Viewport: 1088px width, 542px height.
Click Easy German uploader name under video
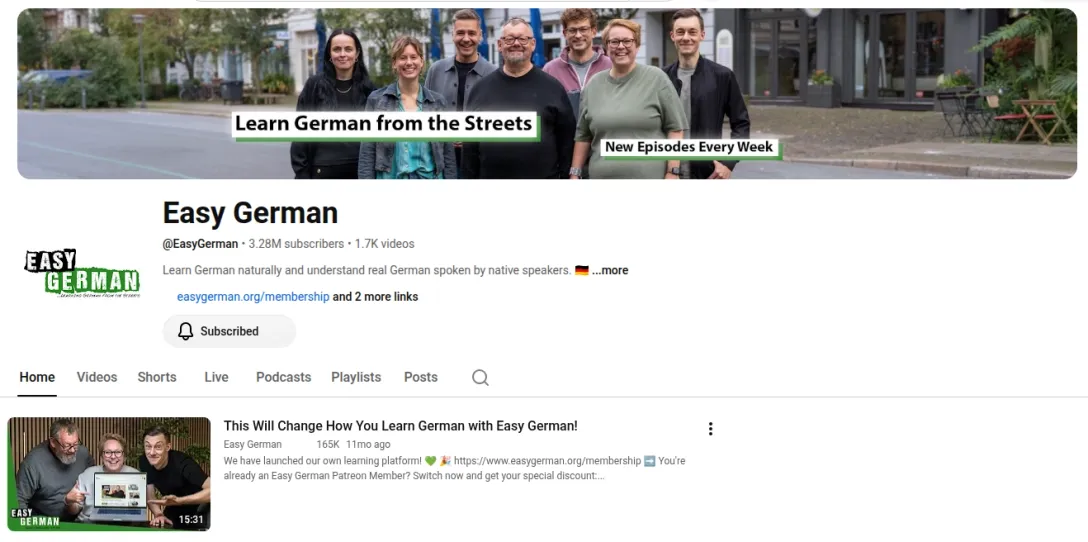253,444
